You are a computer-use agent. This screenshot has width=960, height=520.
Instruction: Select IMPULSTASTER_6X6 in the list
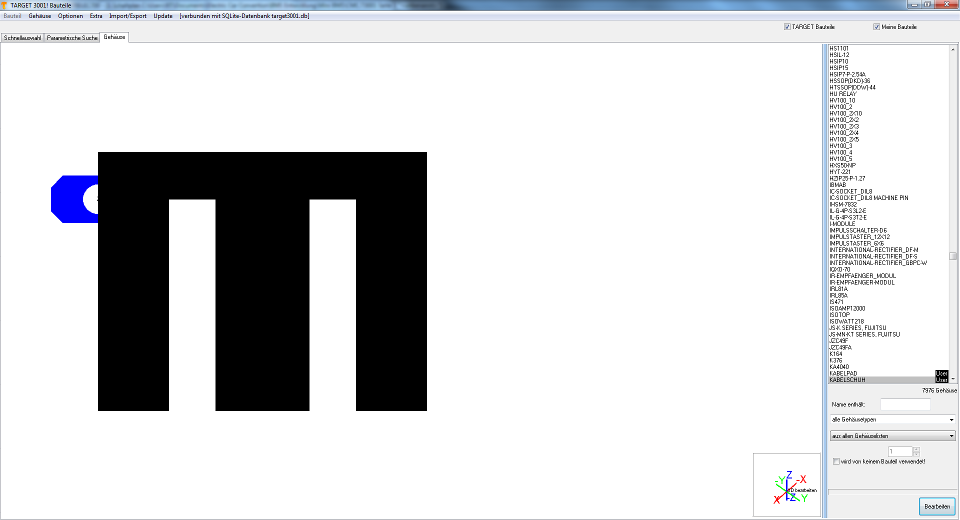point(857,243)
